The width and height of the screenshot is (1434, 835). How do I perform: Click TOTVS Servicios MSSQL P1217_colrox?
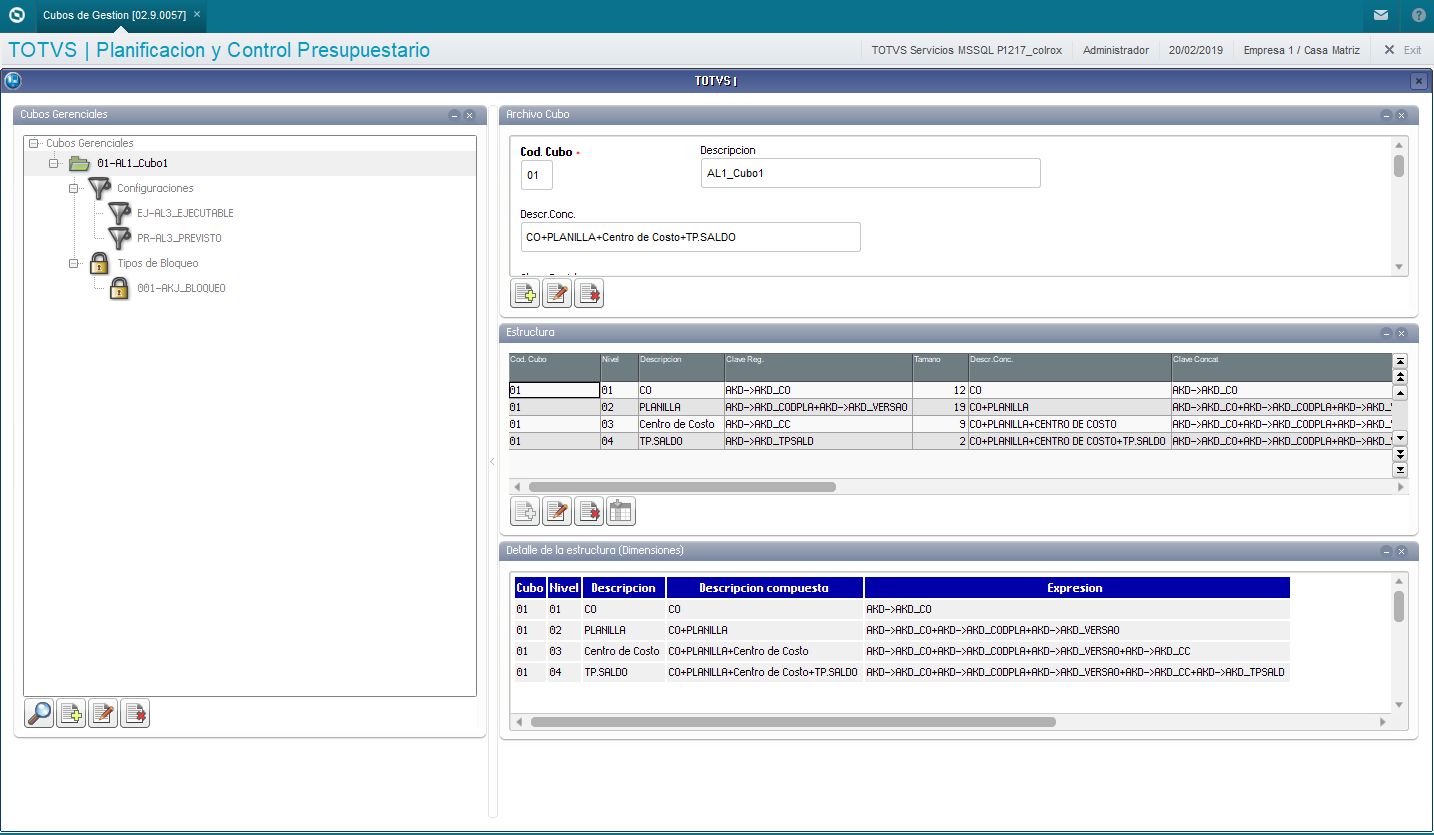point(966,50)
